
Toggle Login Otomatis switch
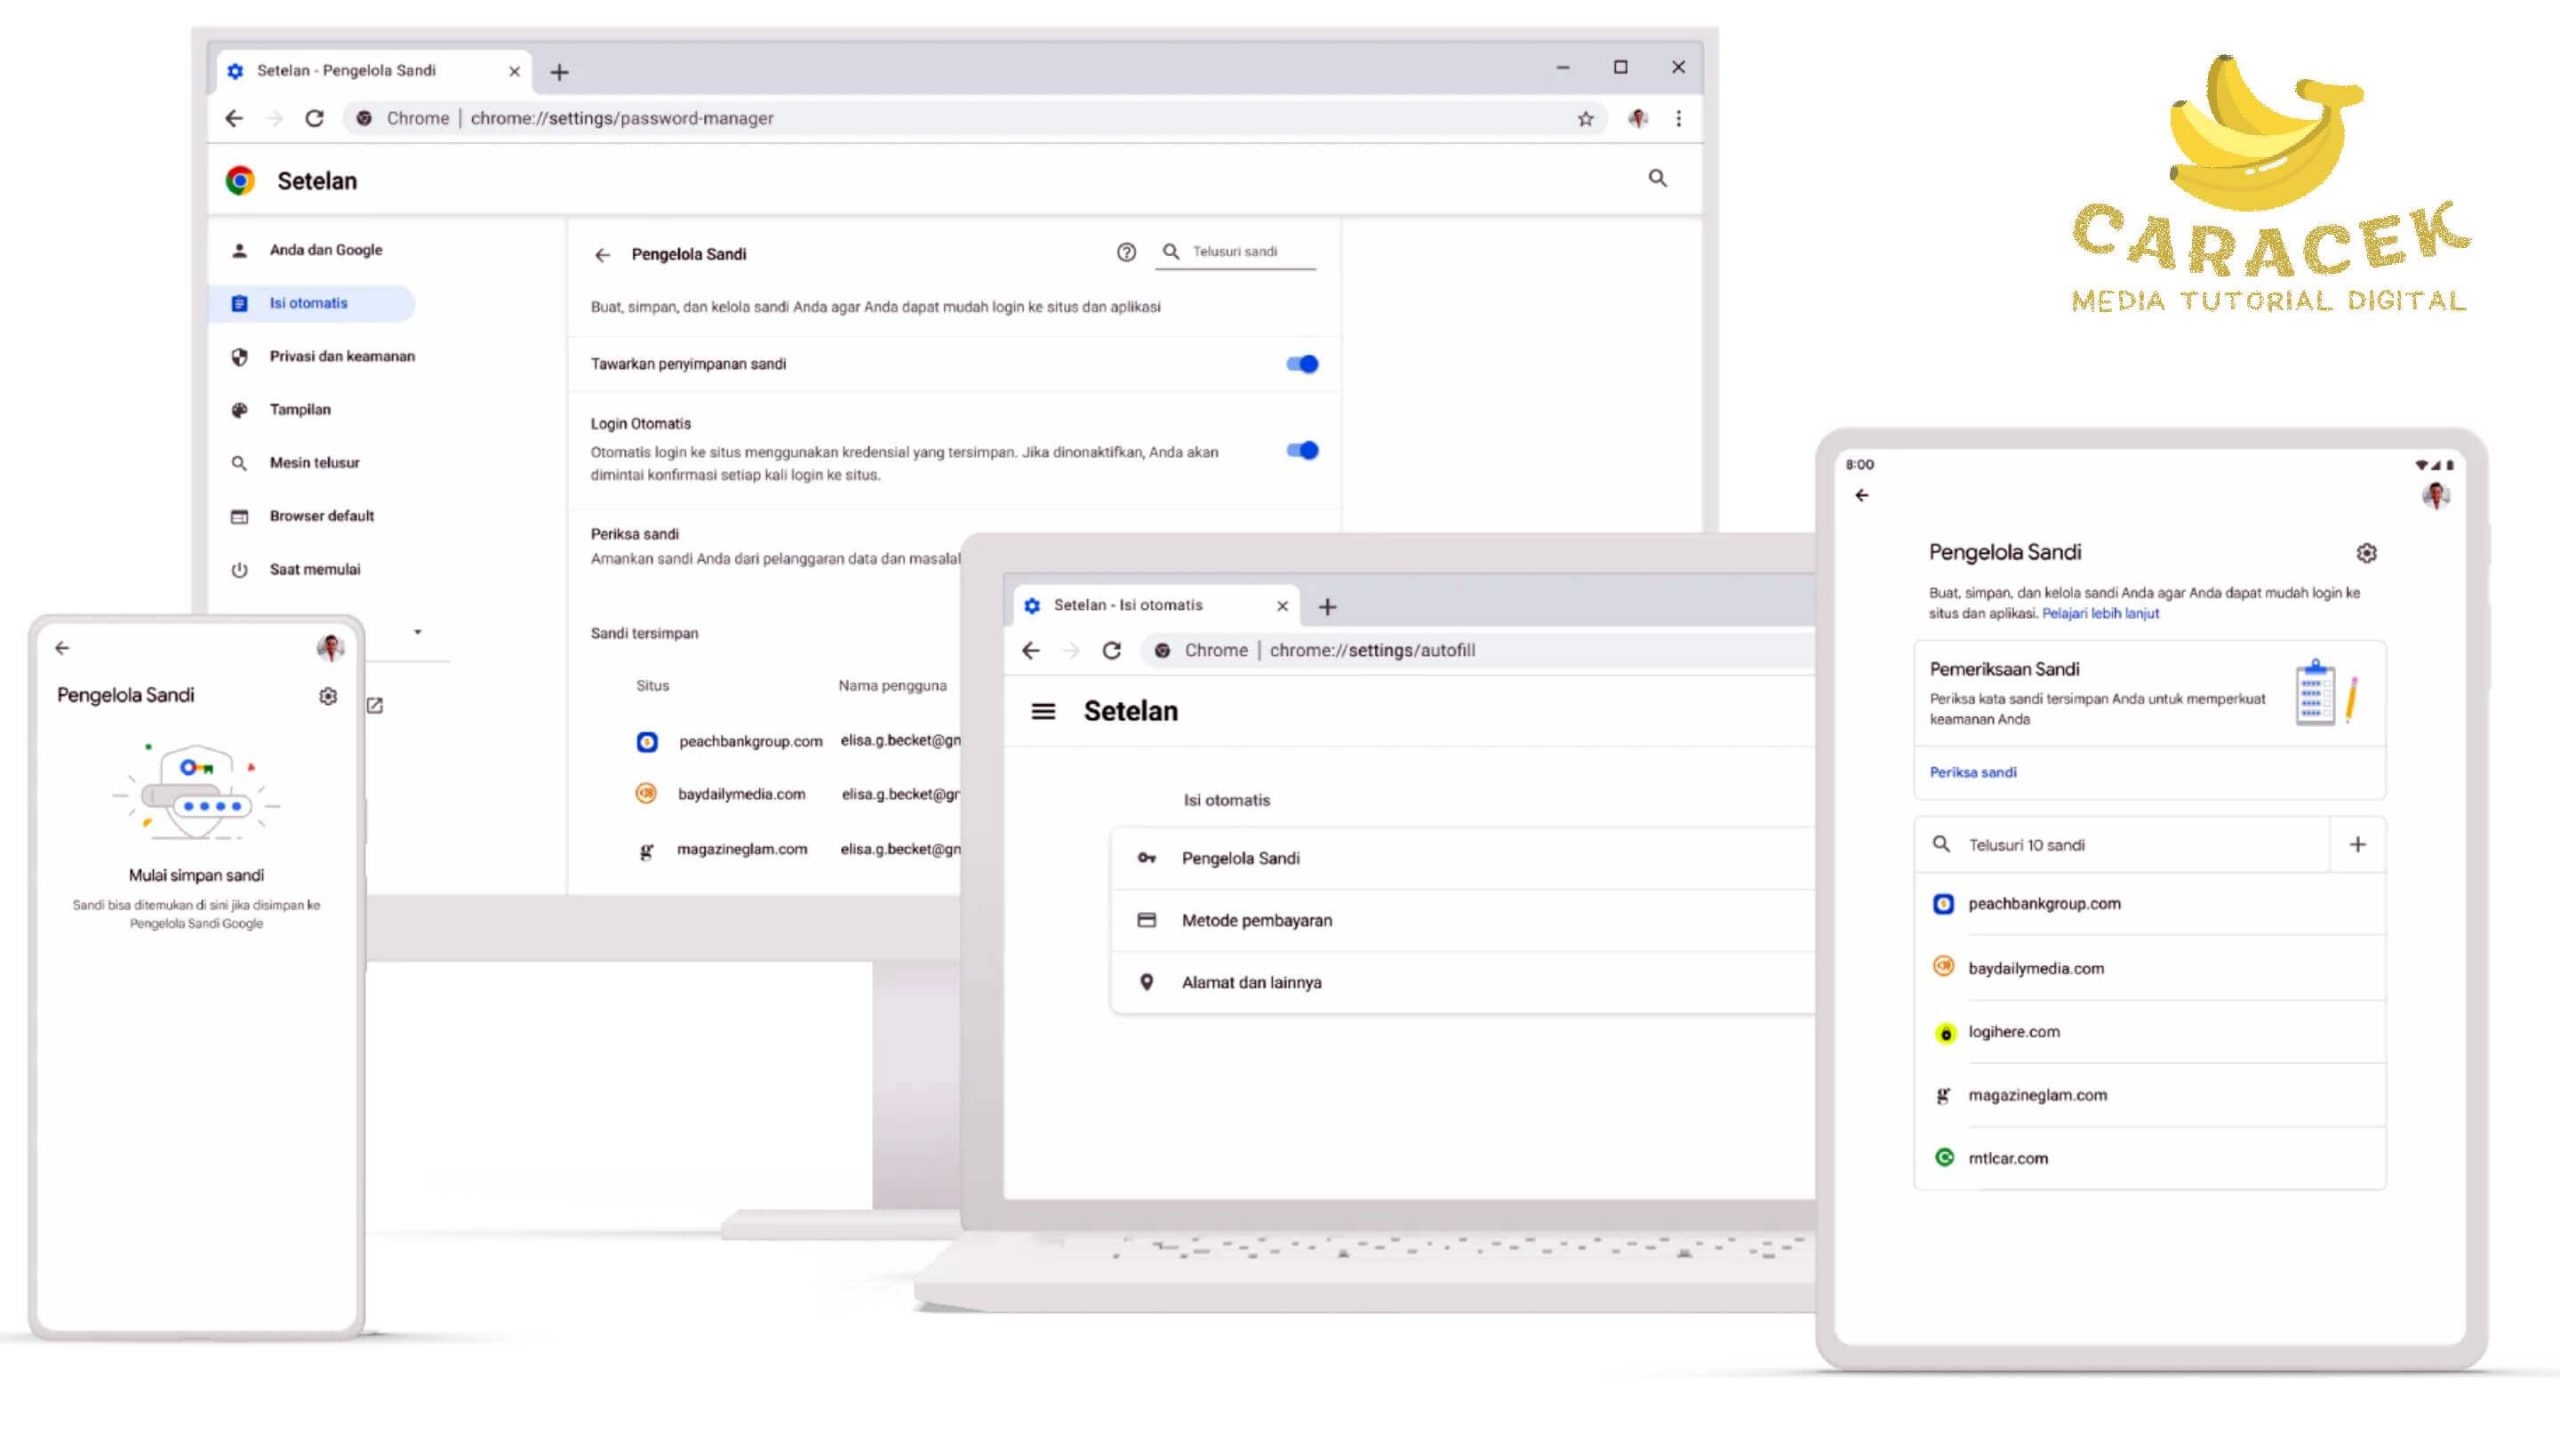(x=1302, y=450)
